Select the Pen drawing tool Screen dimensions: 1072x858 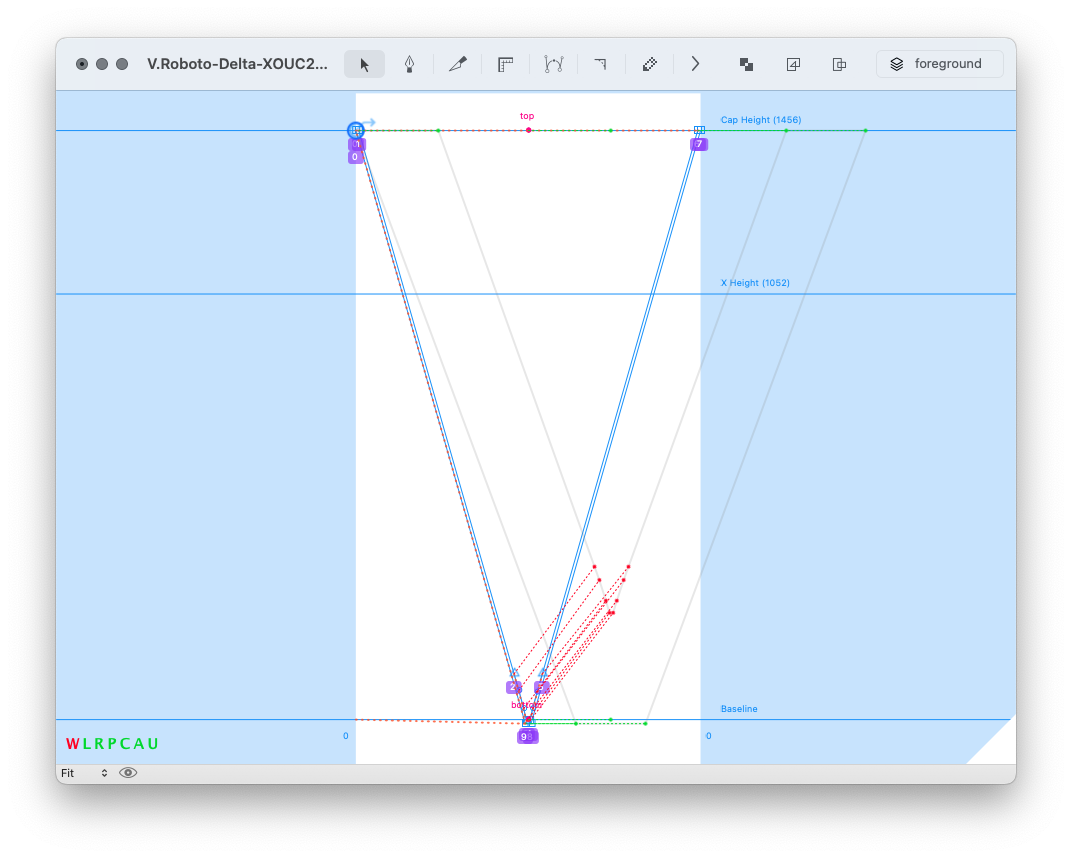[409, 64]
